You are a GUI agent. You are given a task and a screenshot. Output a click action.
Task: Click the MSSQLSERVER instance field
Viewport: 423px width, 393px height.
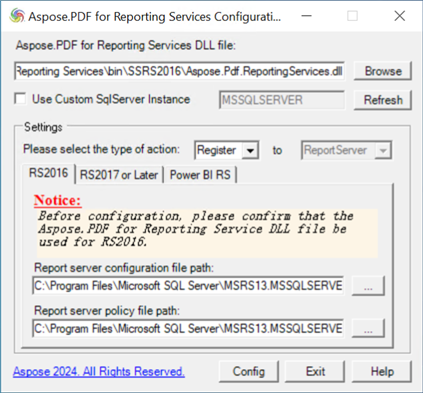click(x=282, y=100)
